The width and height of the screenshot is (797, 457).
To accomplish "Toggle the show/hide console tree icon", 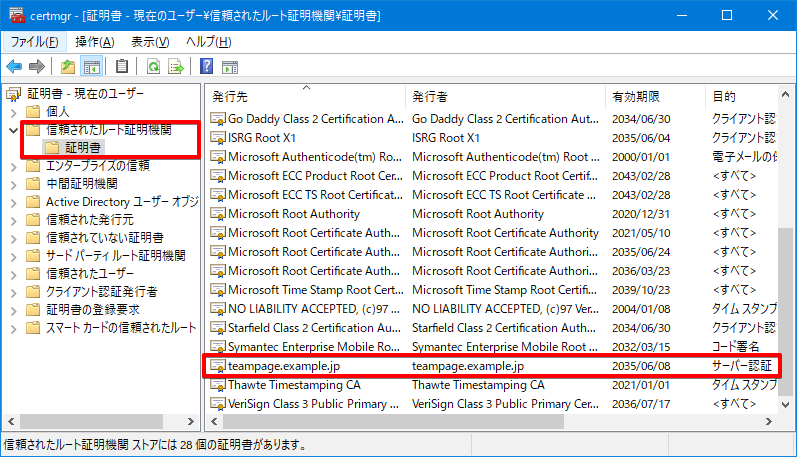I will (x=91, y=67).
